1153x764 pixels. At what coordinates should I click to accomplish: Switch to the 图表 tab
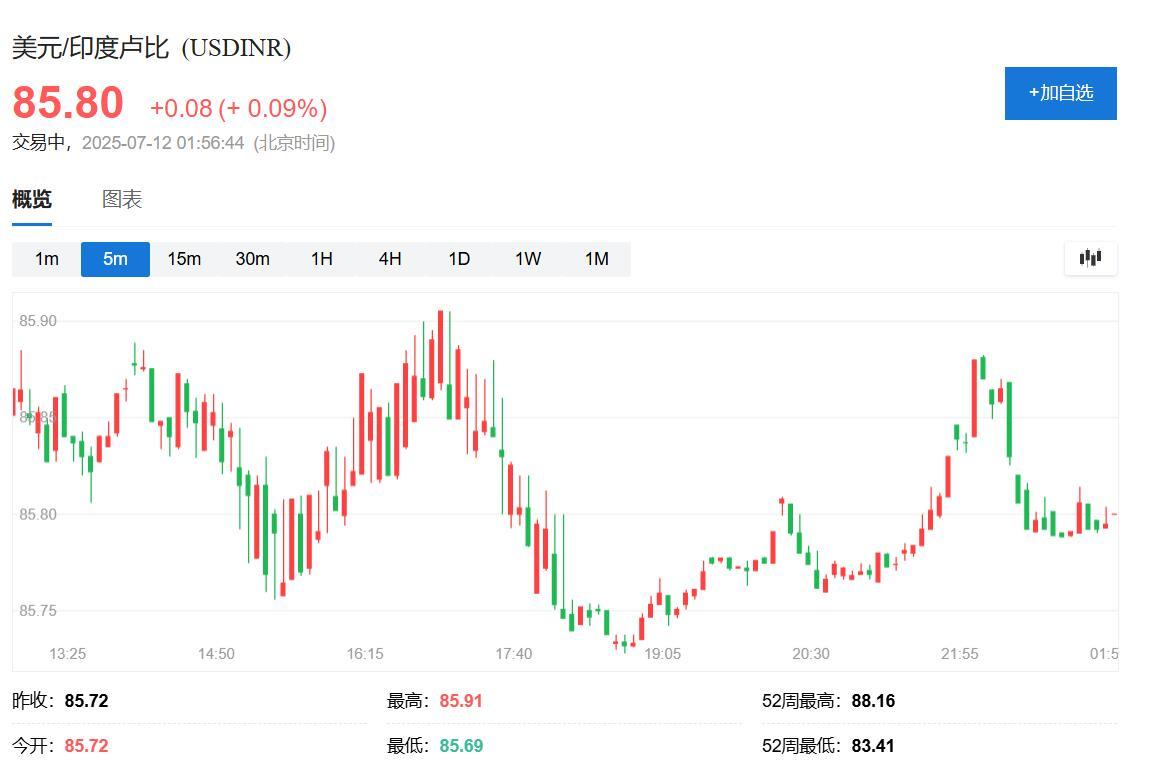pyautogui.click(x=122, y=199)
